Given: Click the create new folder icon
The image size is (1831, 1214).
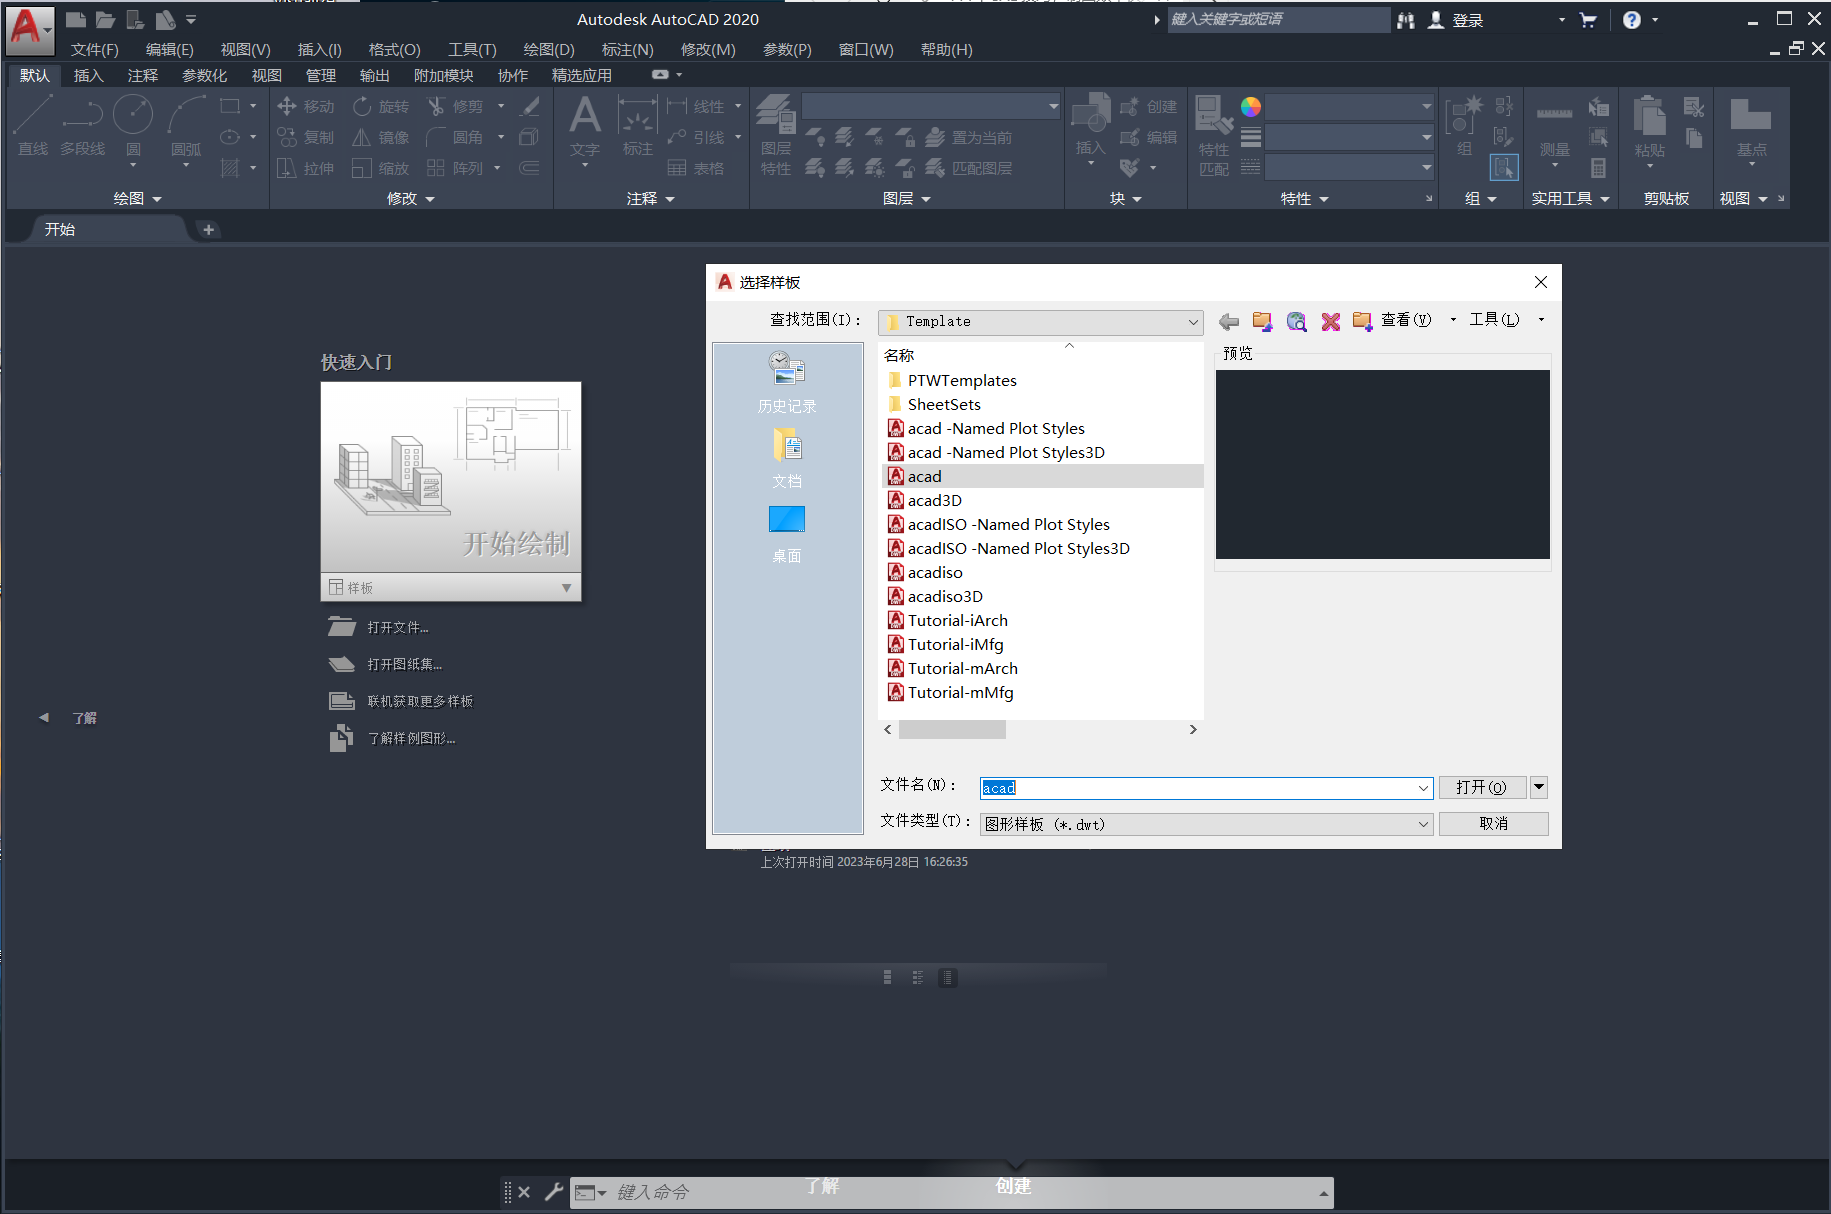Looking at the screenshot, I should click(1362, 321).
